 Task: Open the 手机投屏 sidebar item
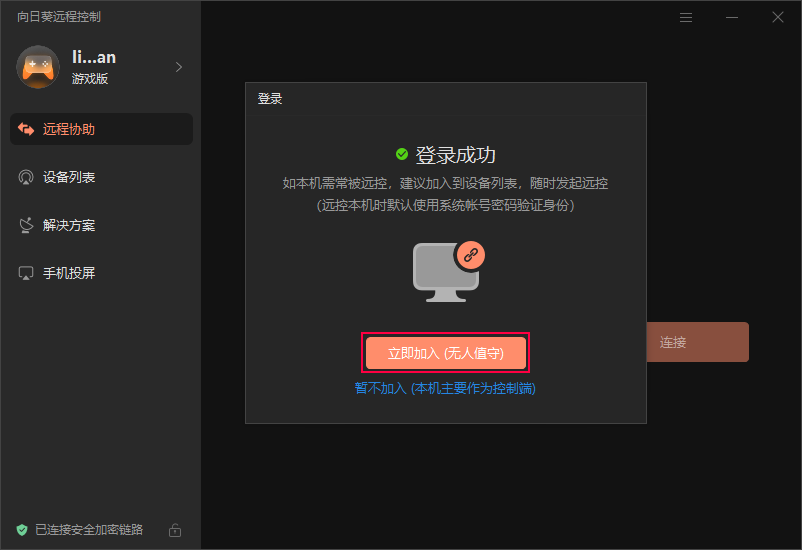pyautogui.click(x=101, y=273)
